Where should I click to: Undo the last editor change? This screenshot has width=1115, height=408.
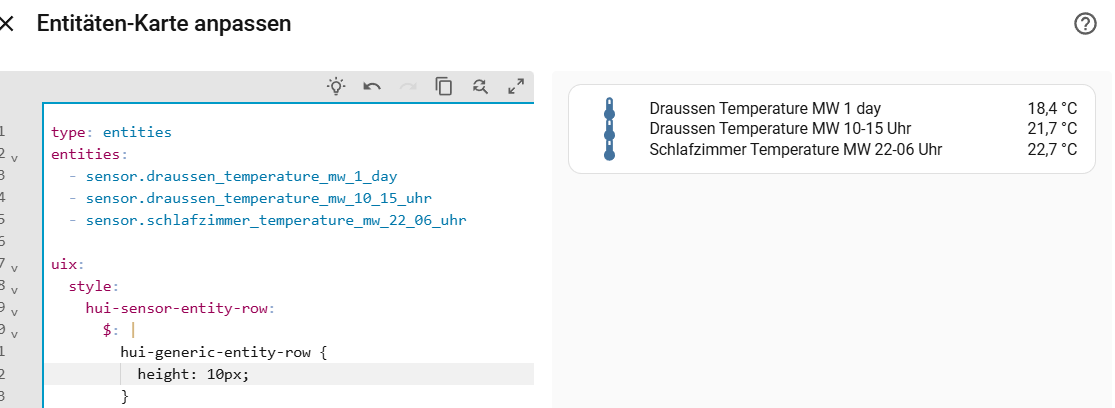click(372, 87)
